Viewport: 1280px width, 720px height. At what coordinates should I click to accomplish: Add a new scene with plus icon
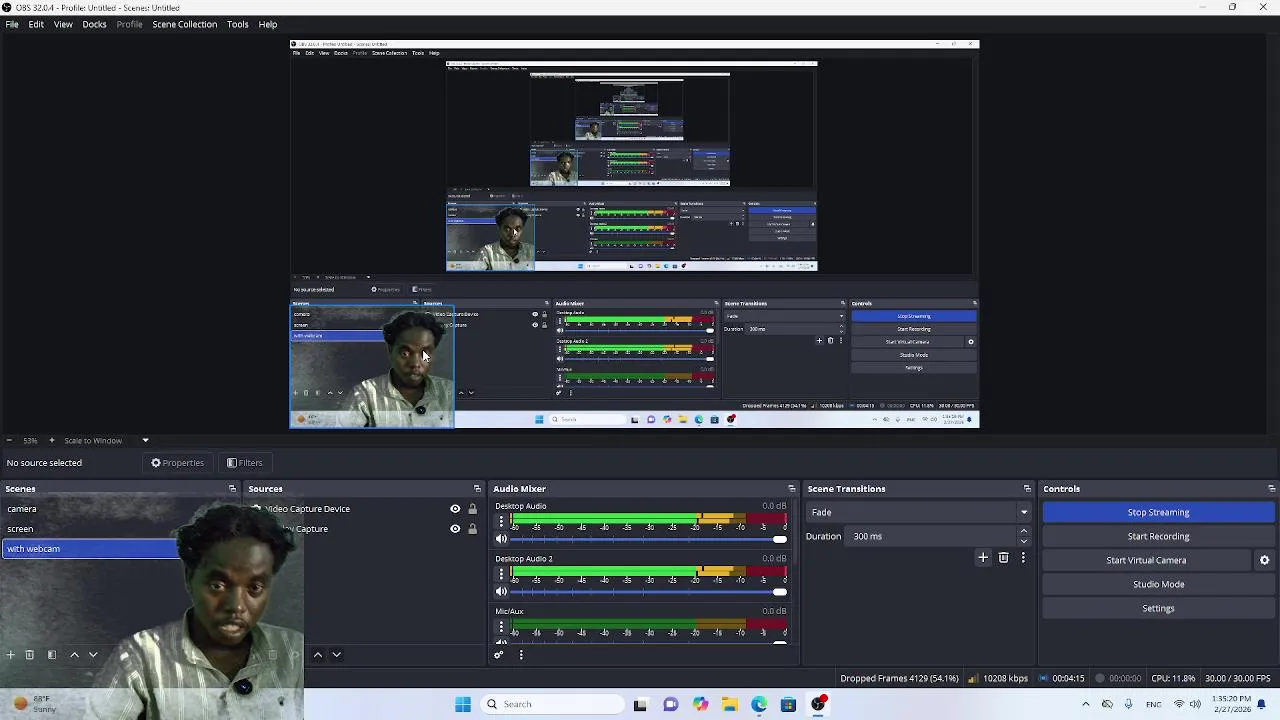pyautogui.click(x=10, y=655)
